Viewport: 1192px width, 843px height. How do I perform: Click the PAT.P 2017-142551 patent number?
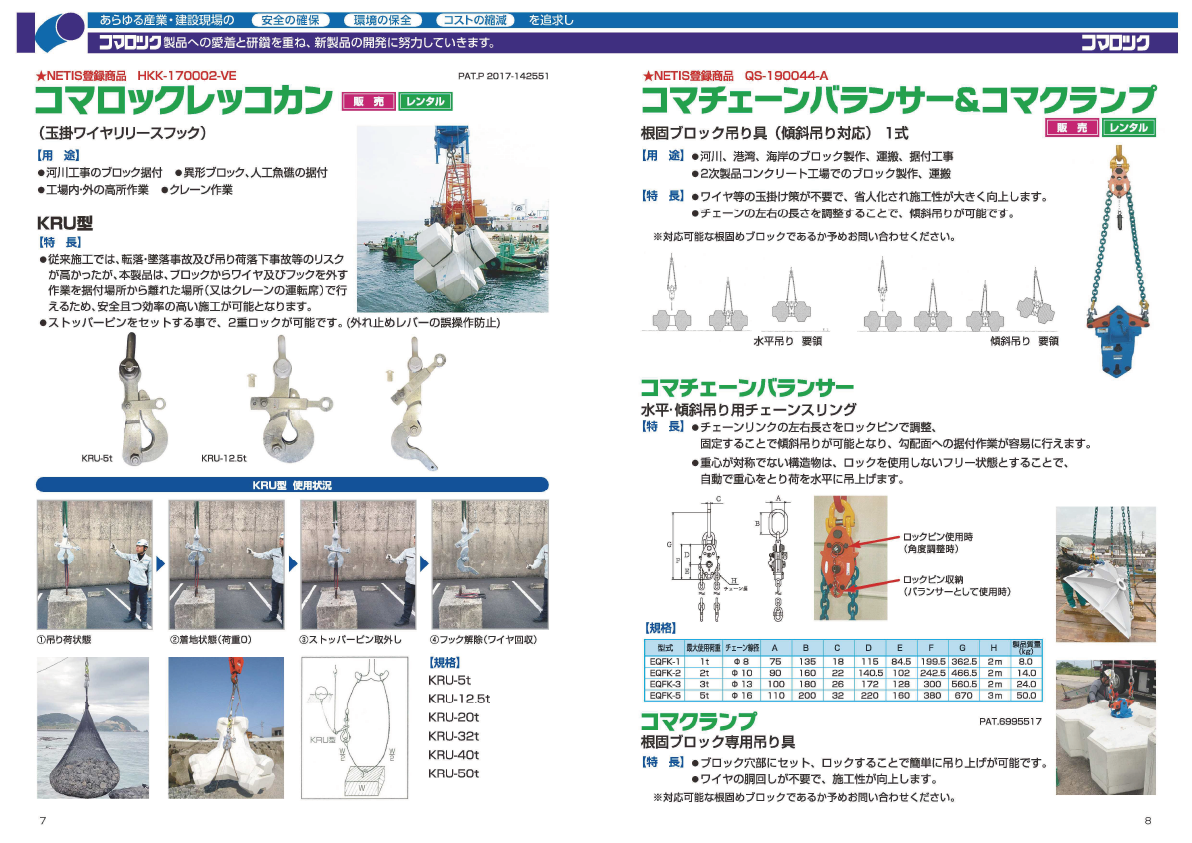[x=503, y=76]
